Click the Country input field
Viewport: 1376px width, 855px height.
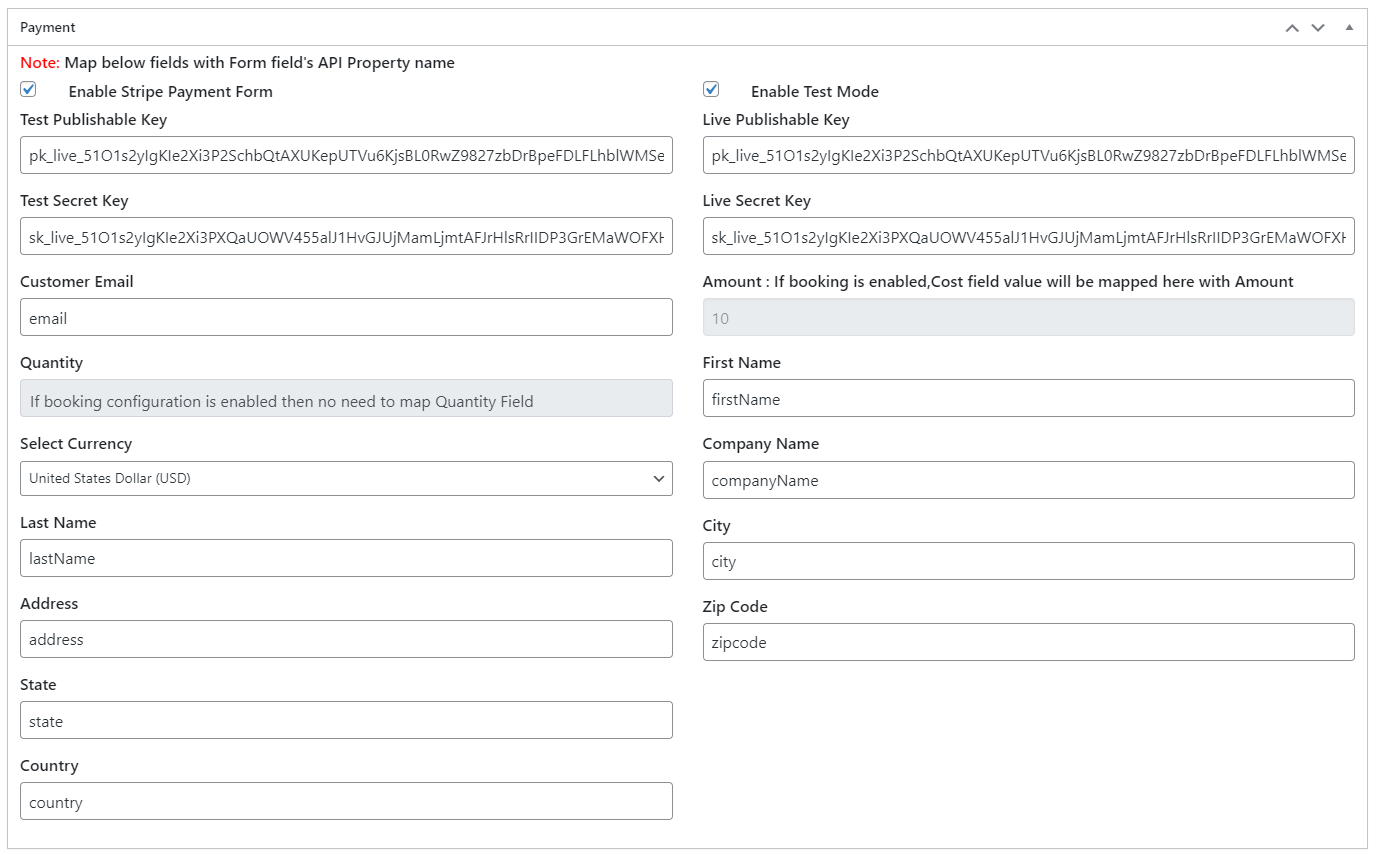(x=346, y=801)
